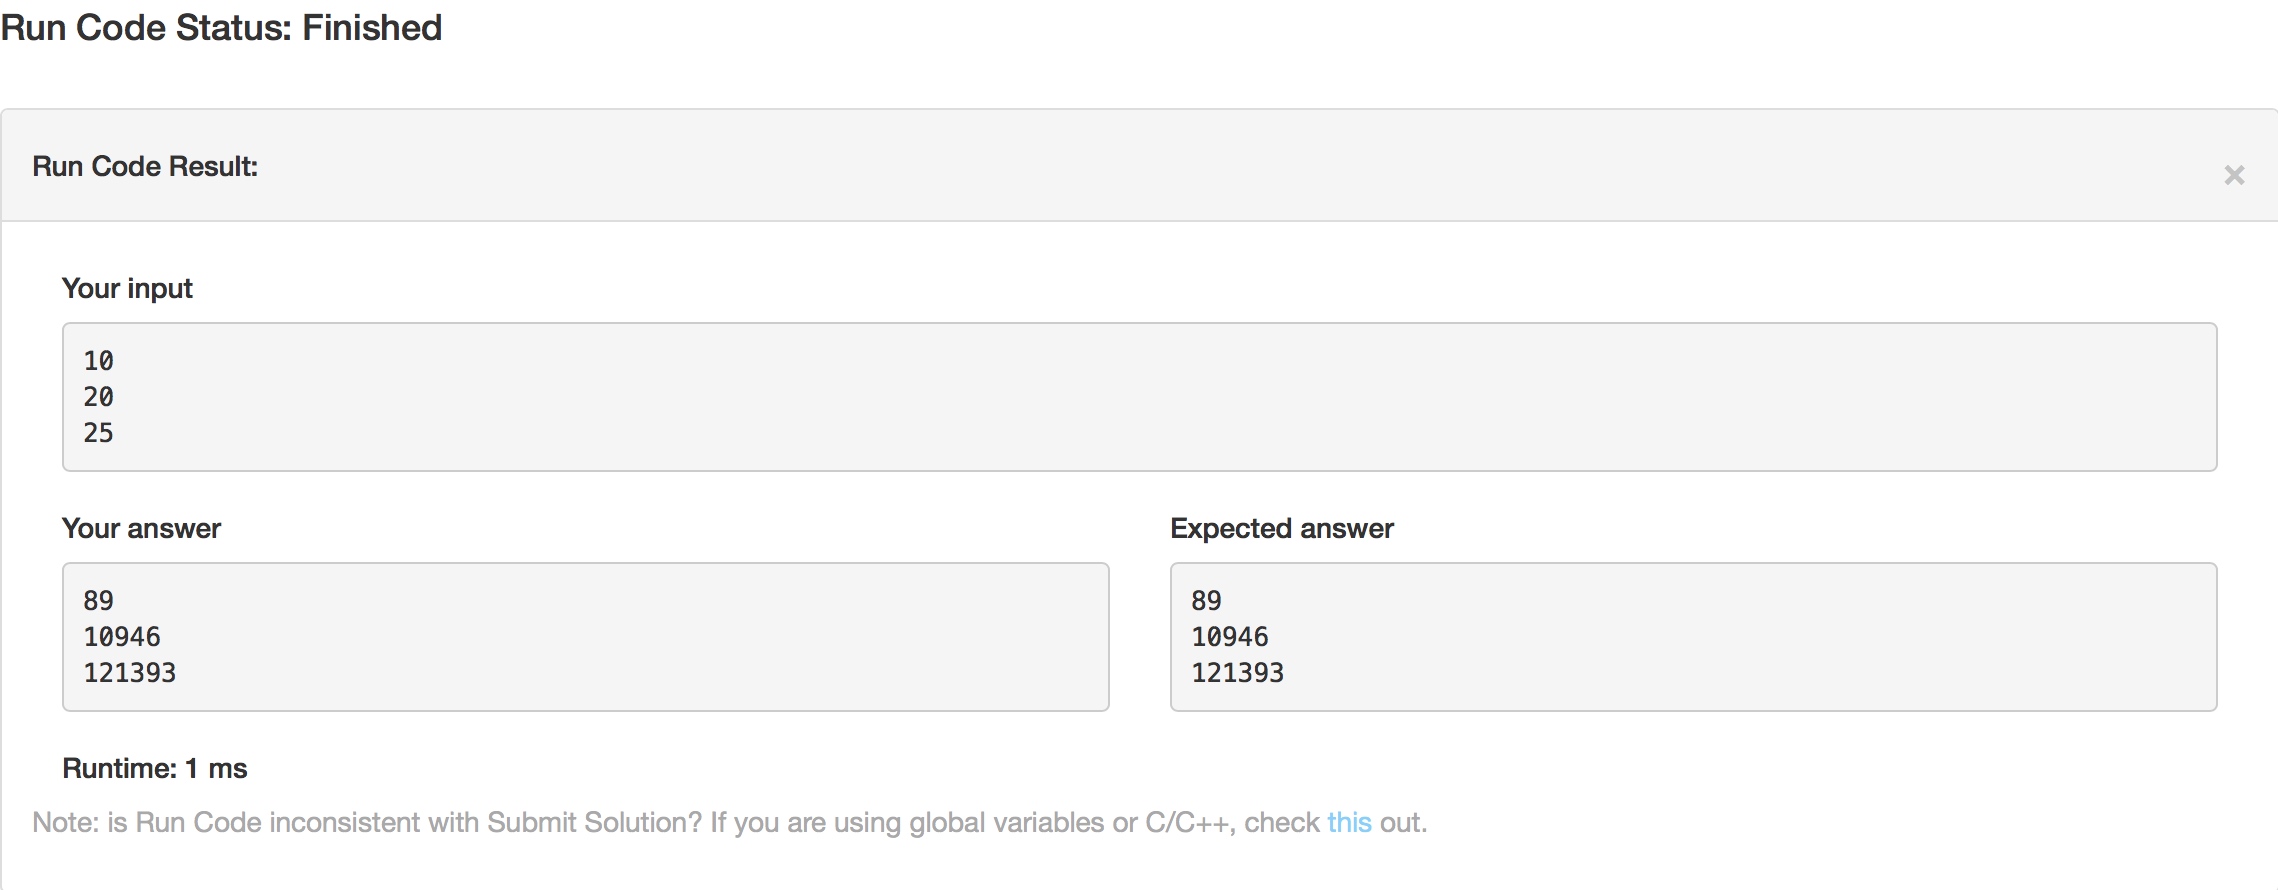Select the Expected answer output box
Image resolution: width=2278 pixels, height=890 pixels.
point(1693,637)
